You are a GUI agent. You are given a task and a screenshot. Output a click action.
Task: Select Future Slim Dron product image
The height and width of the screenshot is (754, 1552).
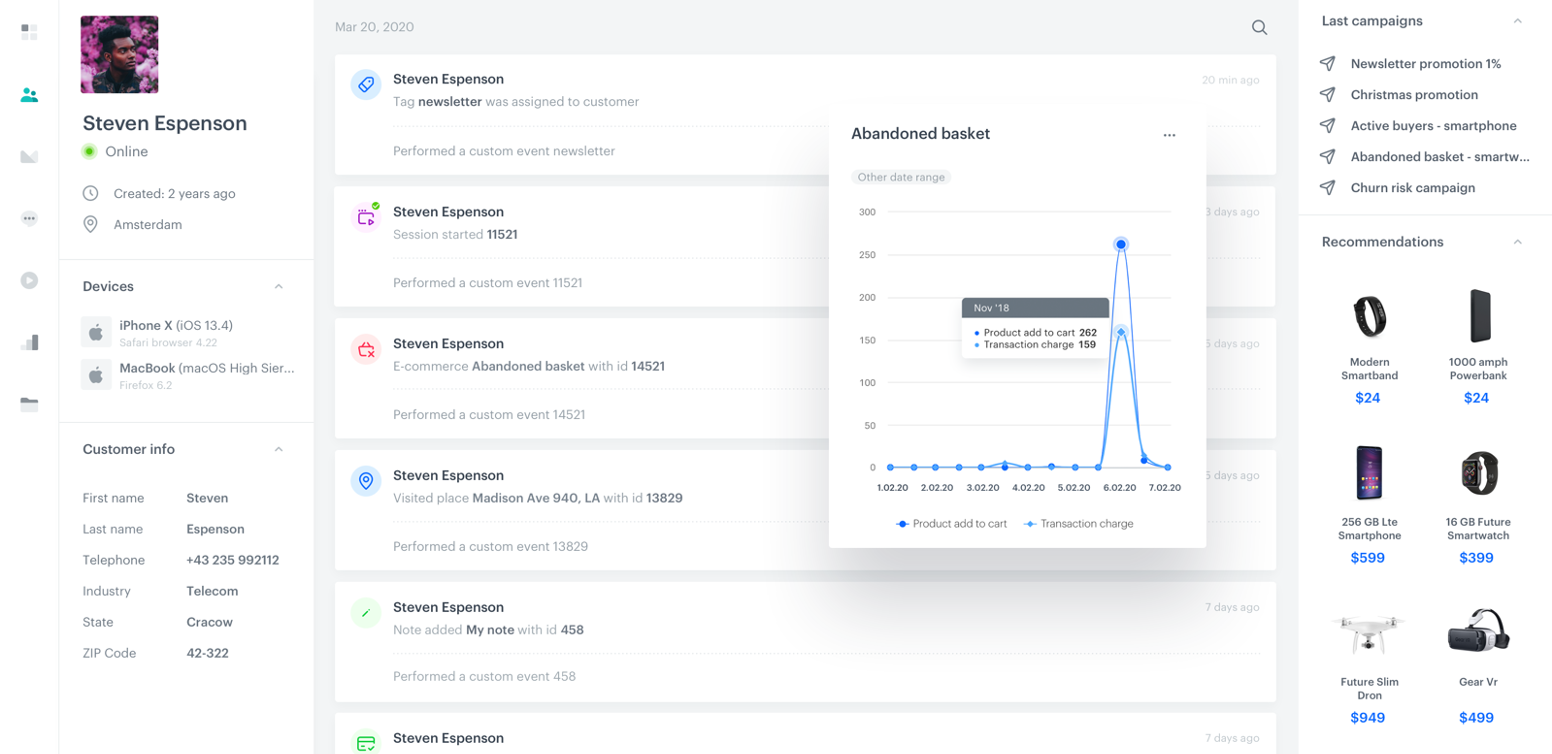click(x=1368, y=633)
